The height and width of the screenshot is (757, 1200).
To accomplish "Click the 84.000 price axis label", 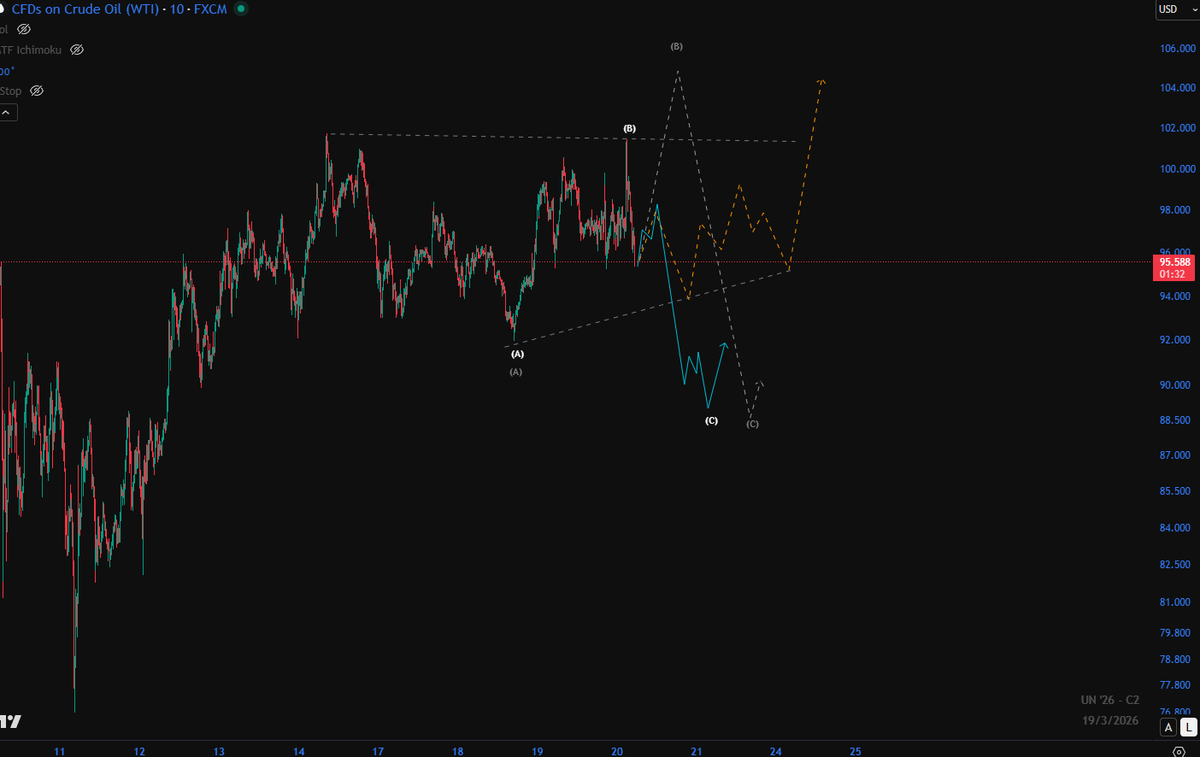I will click(1177, 529).
